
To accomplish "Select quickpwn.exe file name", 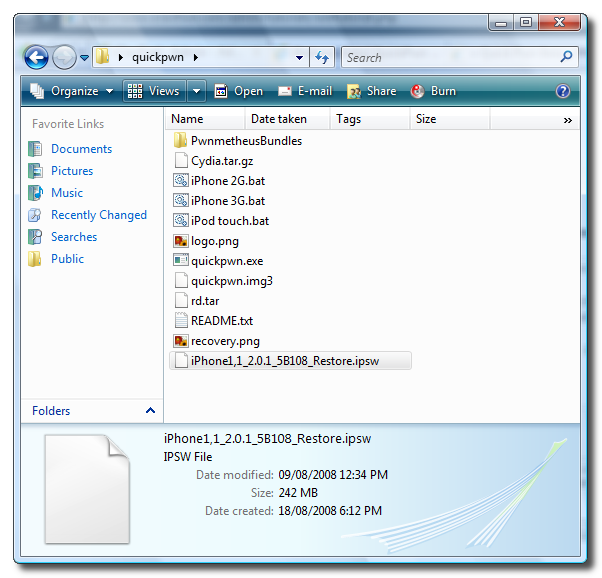I will [227, 261].
